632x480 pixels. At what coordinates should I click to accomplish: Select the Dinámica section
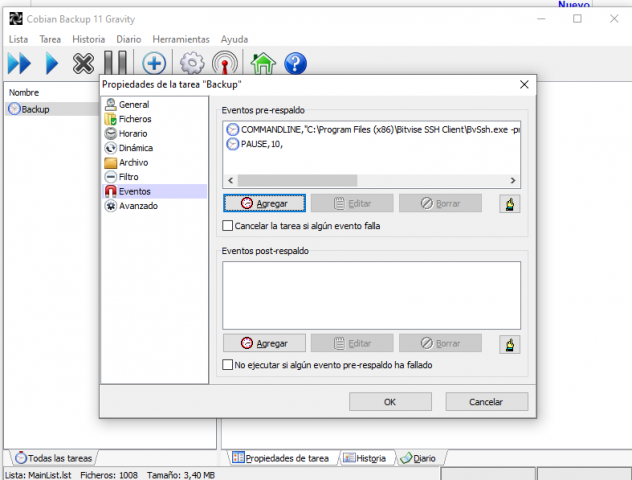point(129,148)
